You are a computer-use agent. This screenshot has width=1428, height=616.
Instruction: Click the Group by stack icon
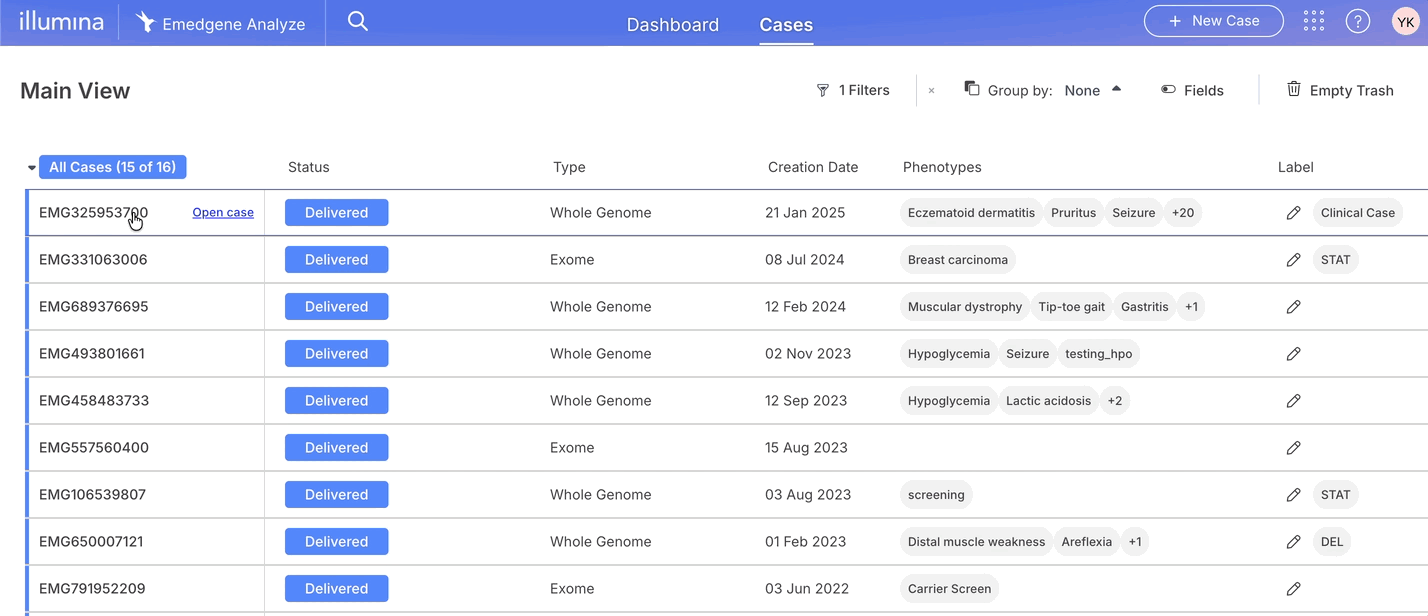coord(971,89)
